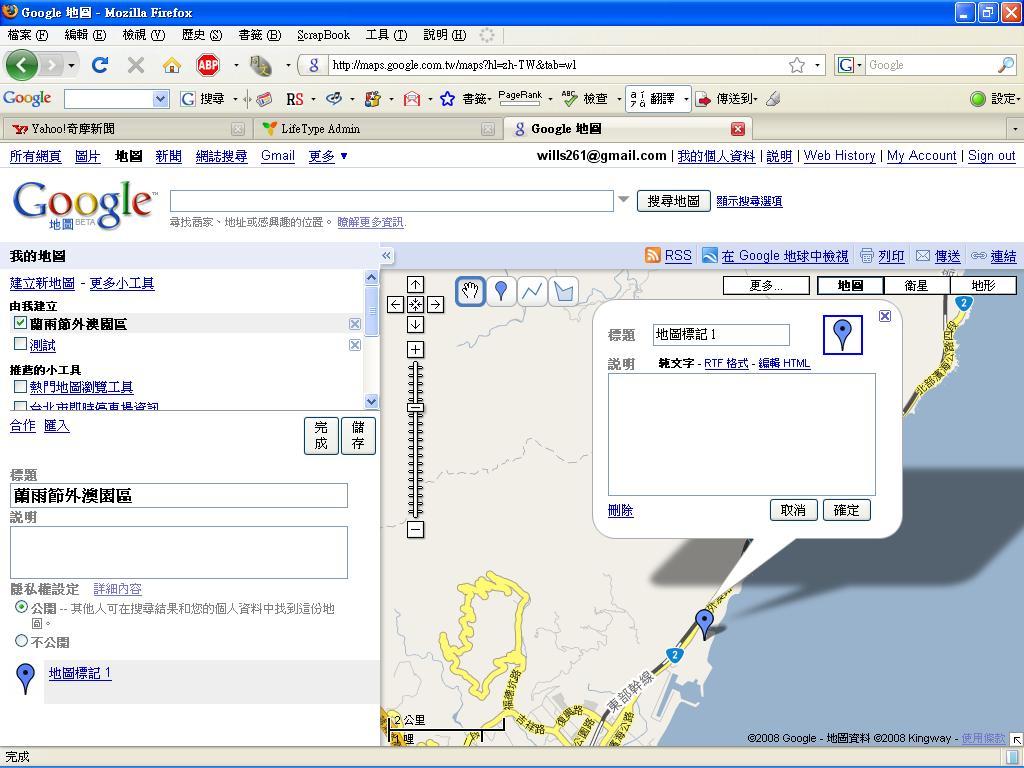Click the map re-center button
The width and height of the screenshot is (1024, 768).
click(x=415, y=304)
